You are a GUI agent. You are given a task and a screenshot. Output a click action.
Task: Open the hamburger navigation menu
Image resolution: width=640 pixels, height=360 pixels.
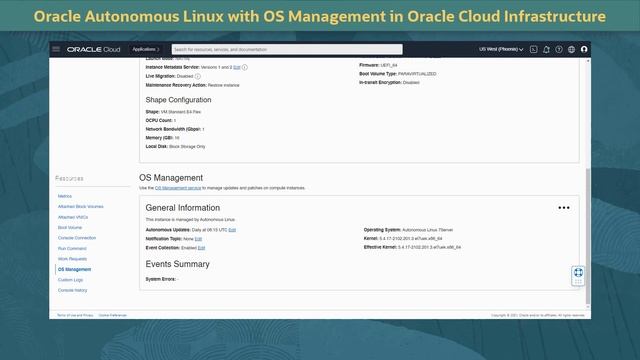(x=56, y=49)
